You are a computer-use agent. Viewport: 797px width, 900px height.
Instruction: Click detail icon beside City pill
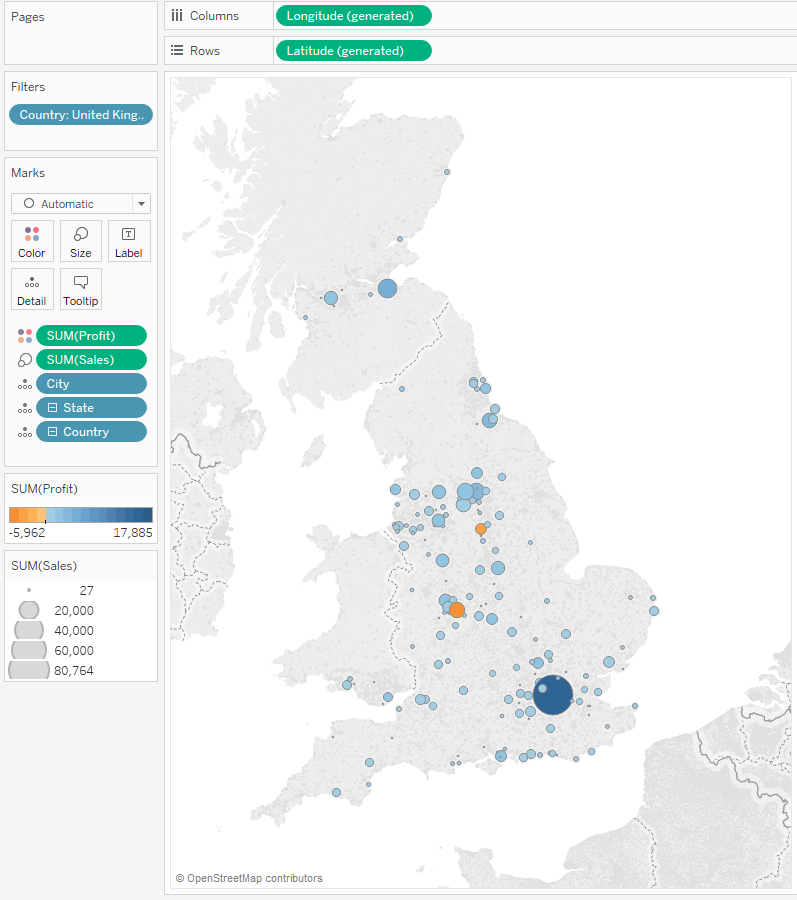pyautogui.click(x=24, y=384)
